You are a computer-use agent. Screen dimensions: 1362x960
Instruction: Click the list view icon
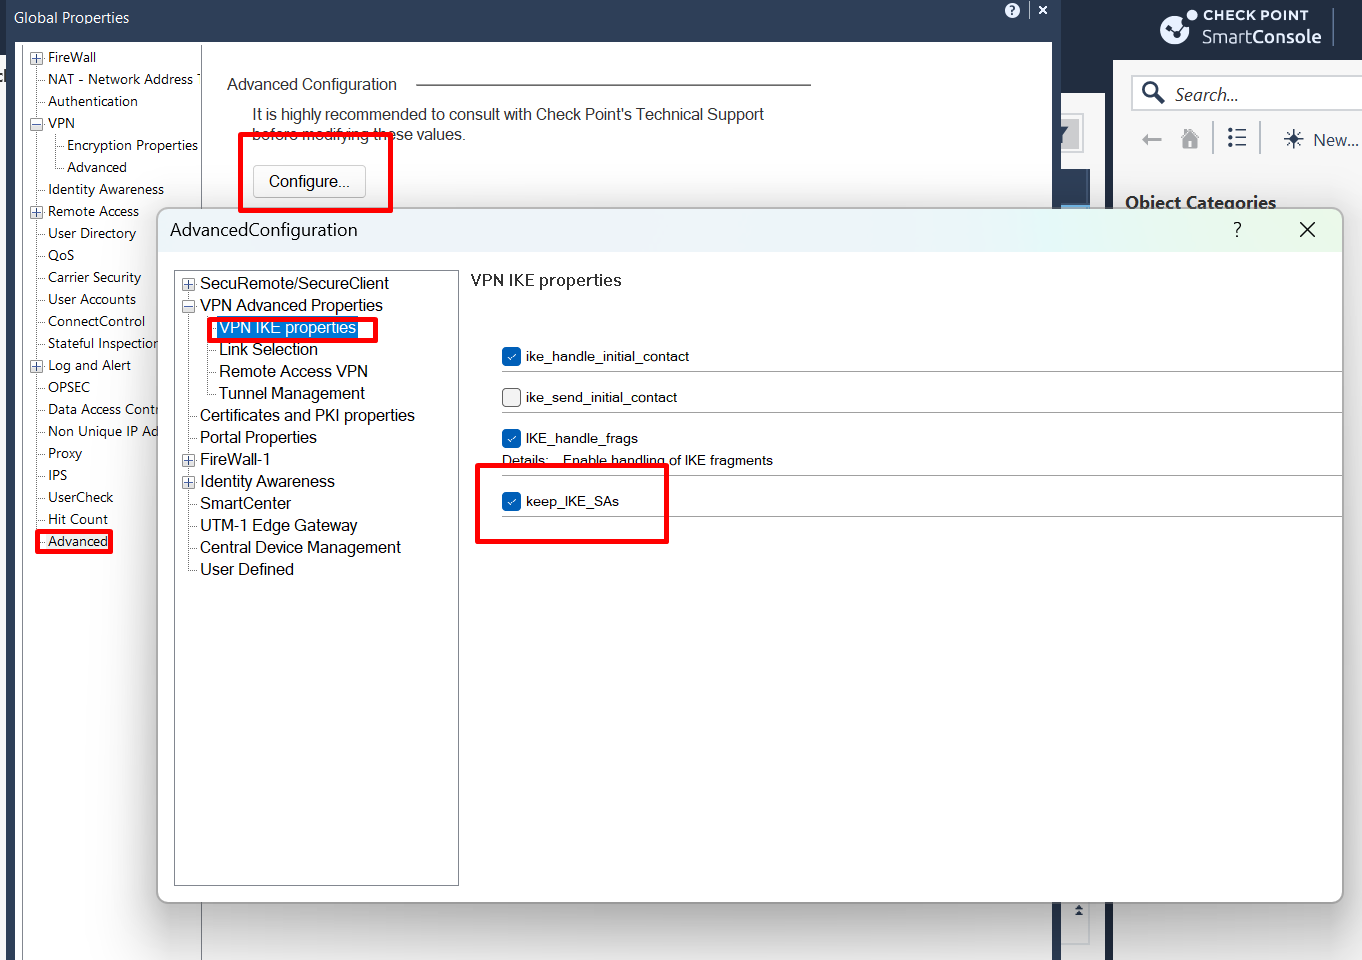point(1237,138)
